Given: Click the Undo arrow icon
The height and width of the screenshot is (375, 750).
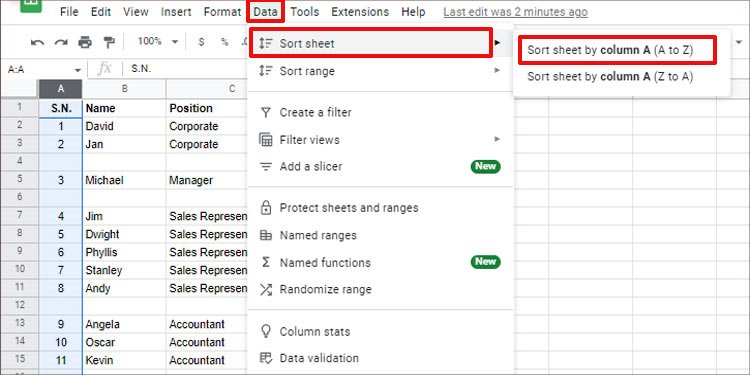Looking at the screenshot, I should pyautogui.click(x=37, y=43).
